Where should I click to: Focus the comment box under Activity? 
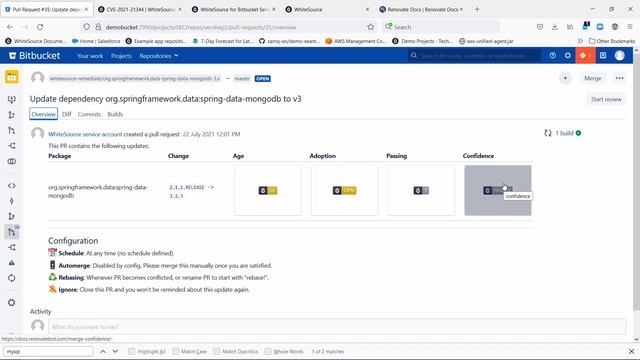(x=337, y=327)
